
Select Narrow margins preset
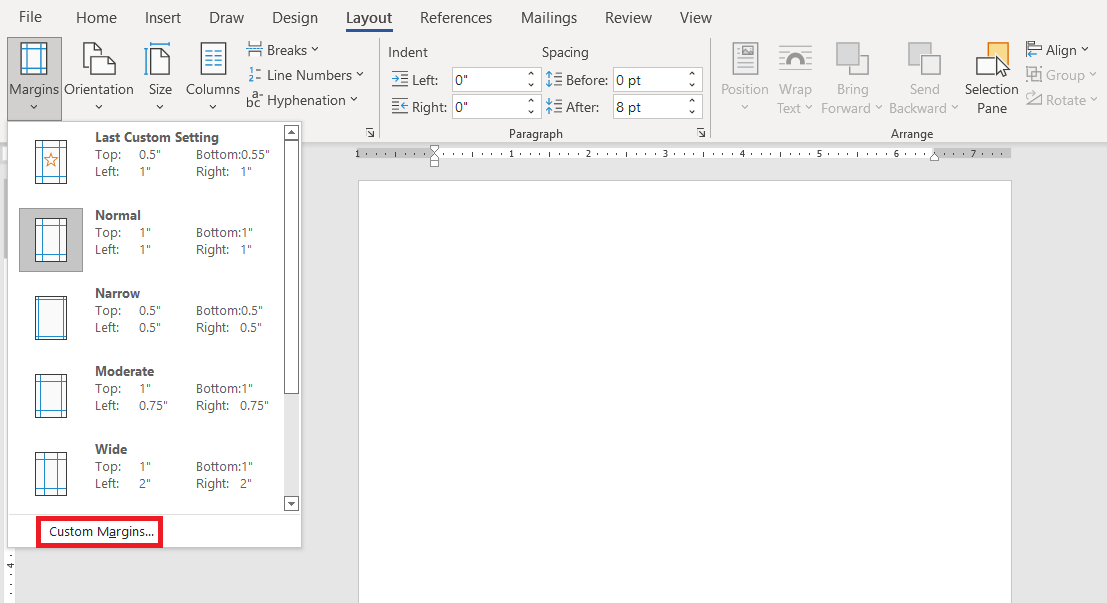(146, 317)
